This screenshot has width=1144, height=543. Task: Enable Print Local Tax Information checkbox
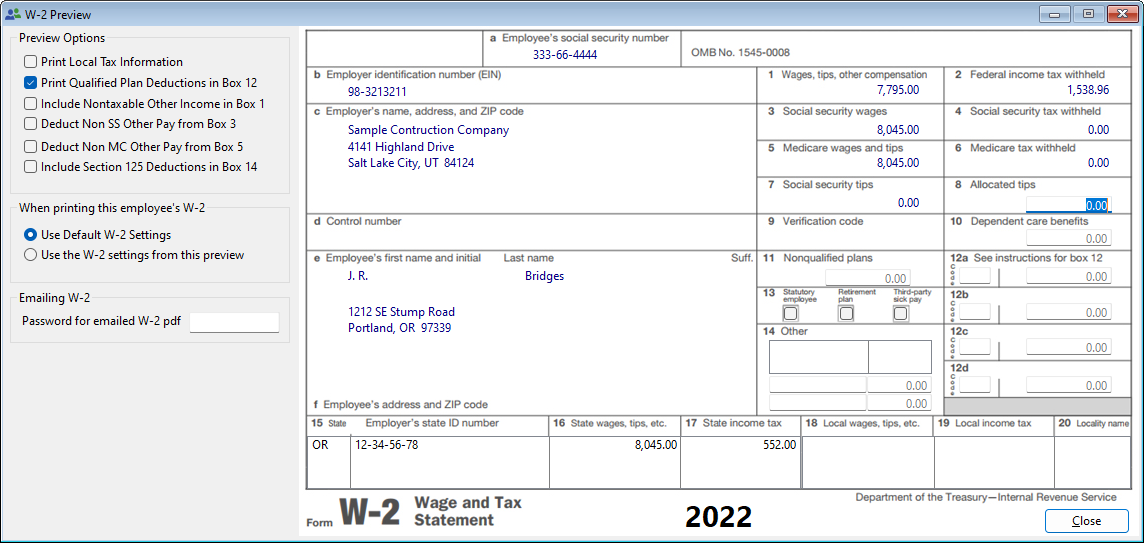[31, 62]
